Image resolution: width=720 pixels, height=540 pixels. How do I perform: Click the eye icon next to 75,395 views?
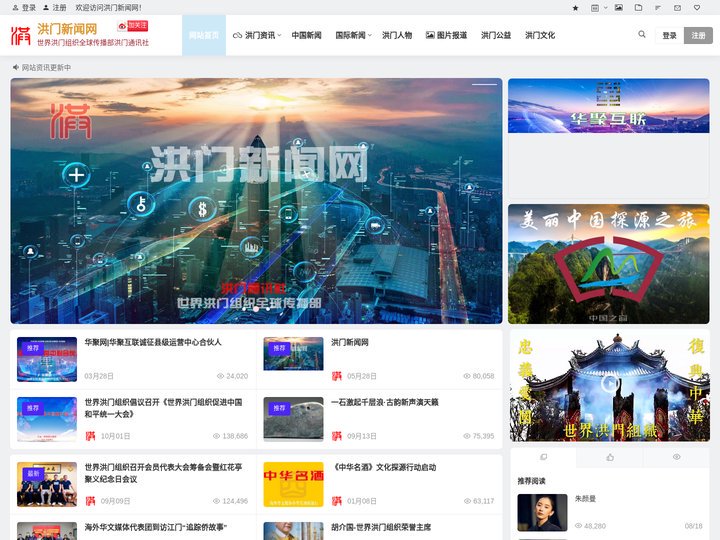467,436
